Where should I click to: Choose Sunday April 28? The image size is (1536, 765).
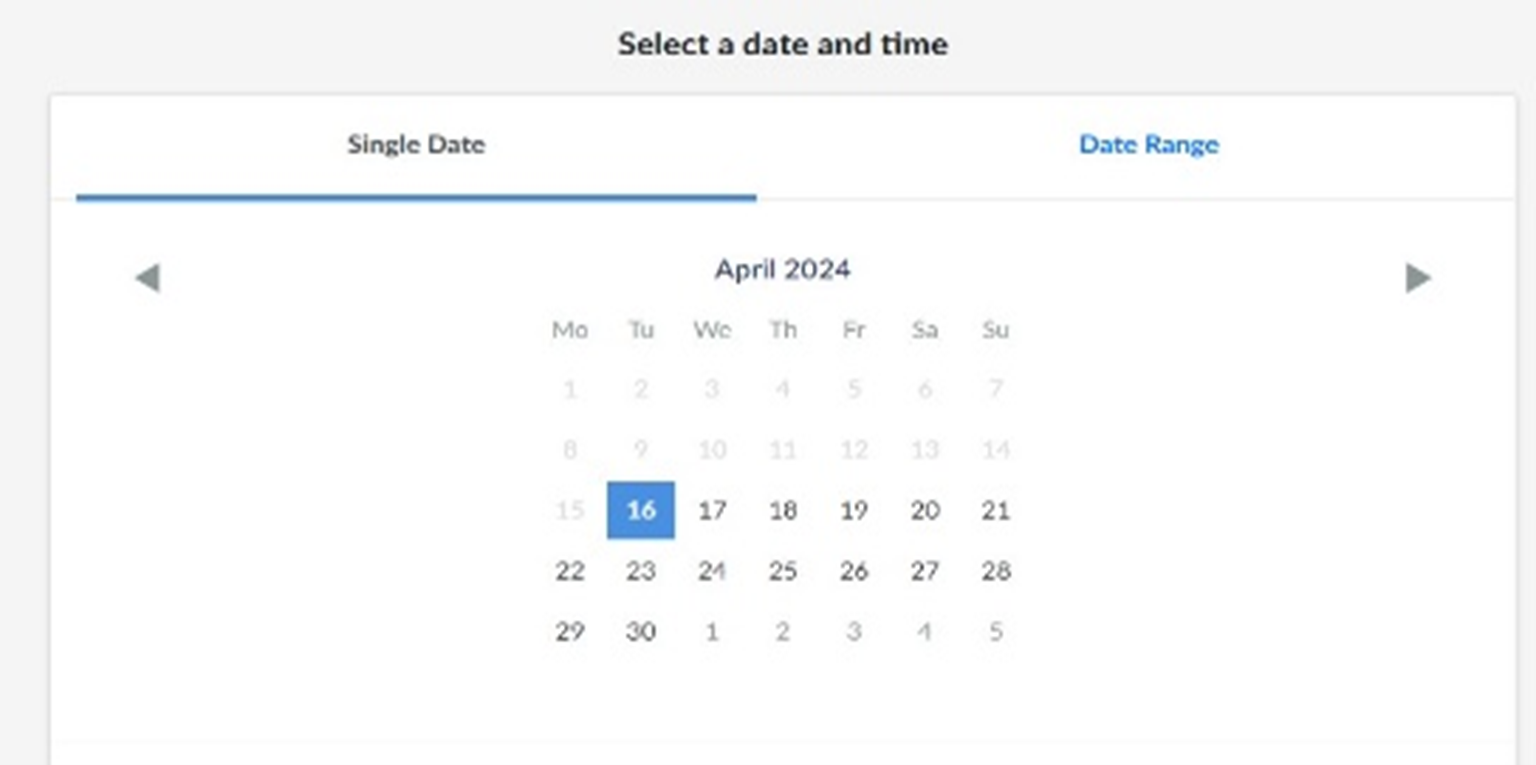pyautogui.click(x=995, y=571)
